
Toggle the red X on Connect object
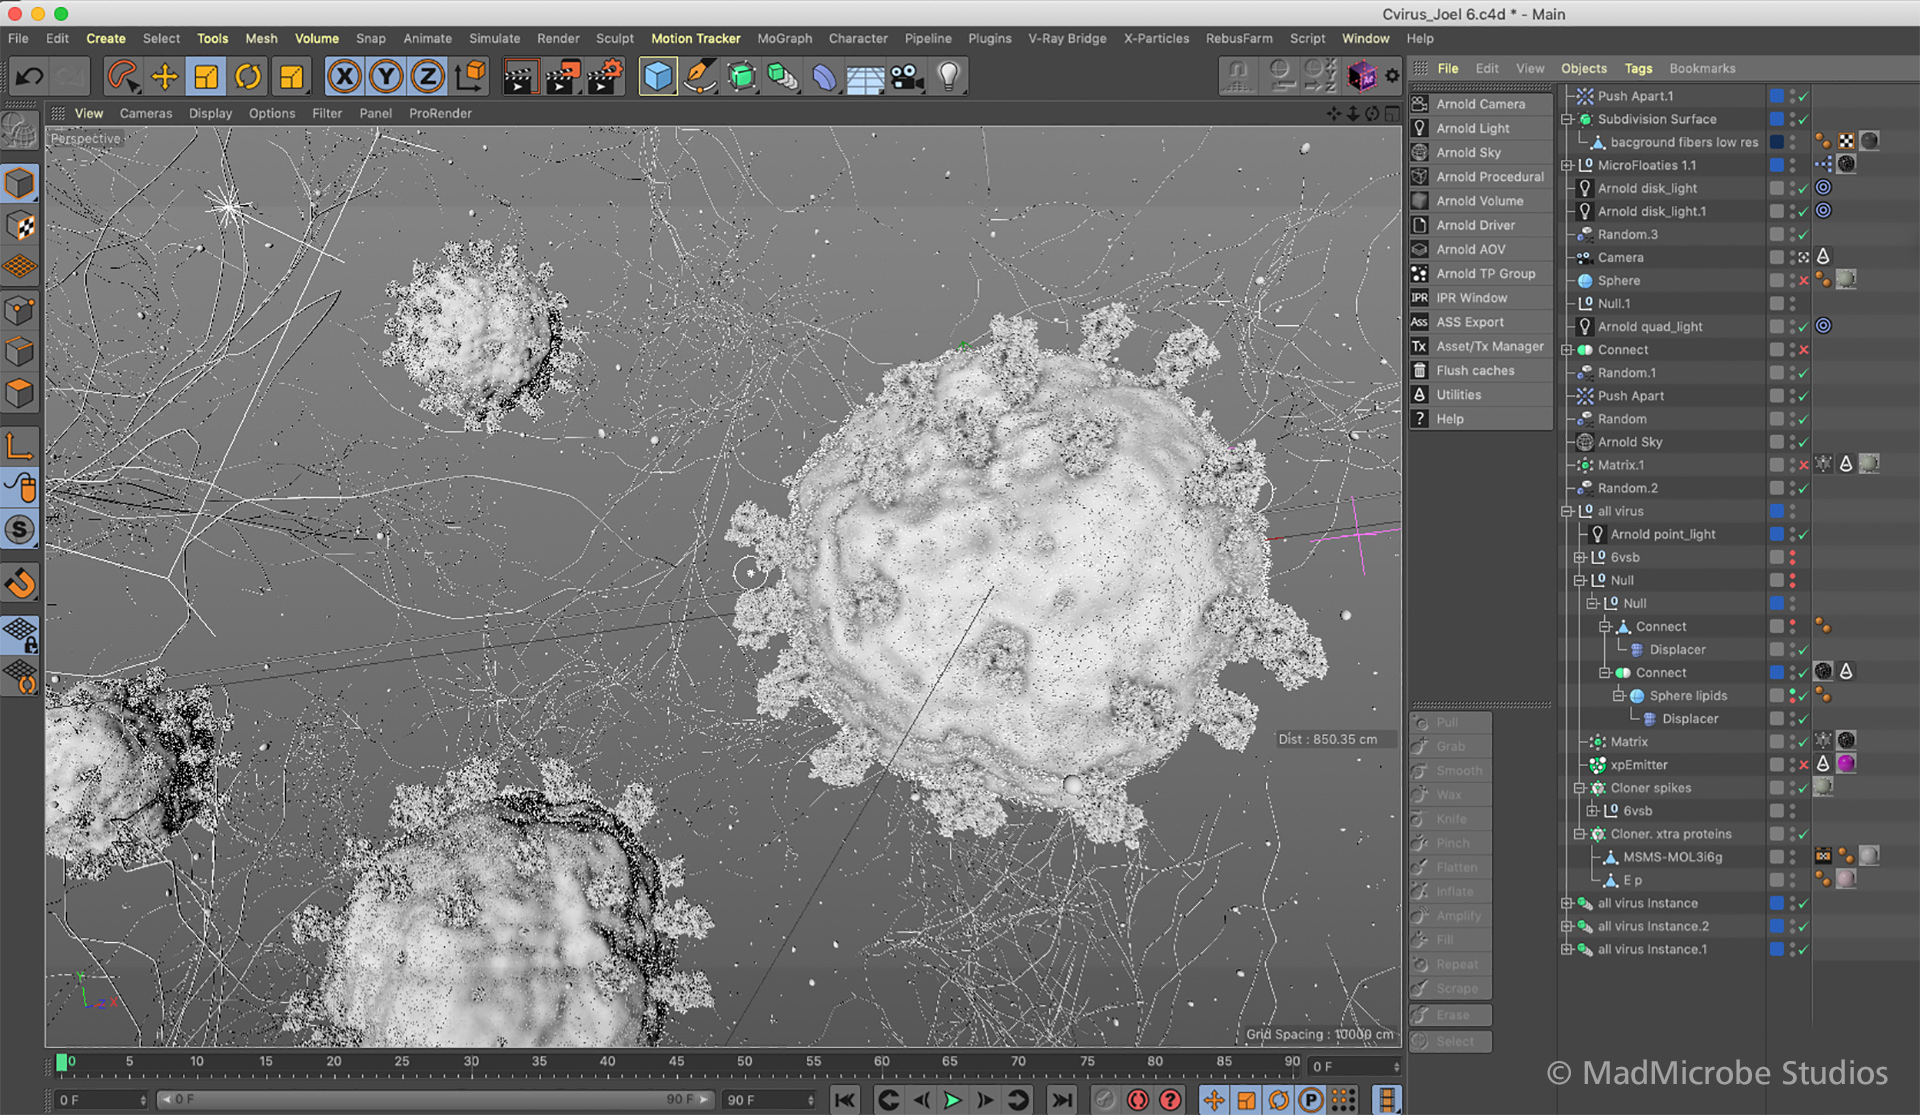[1803, 350]
